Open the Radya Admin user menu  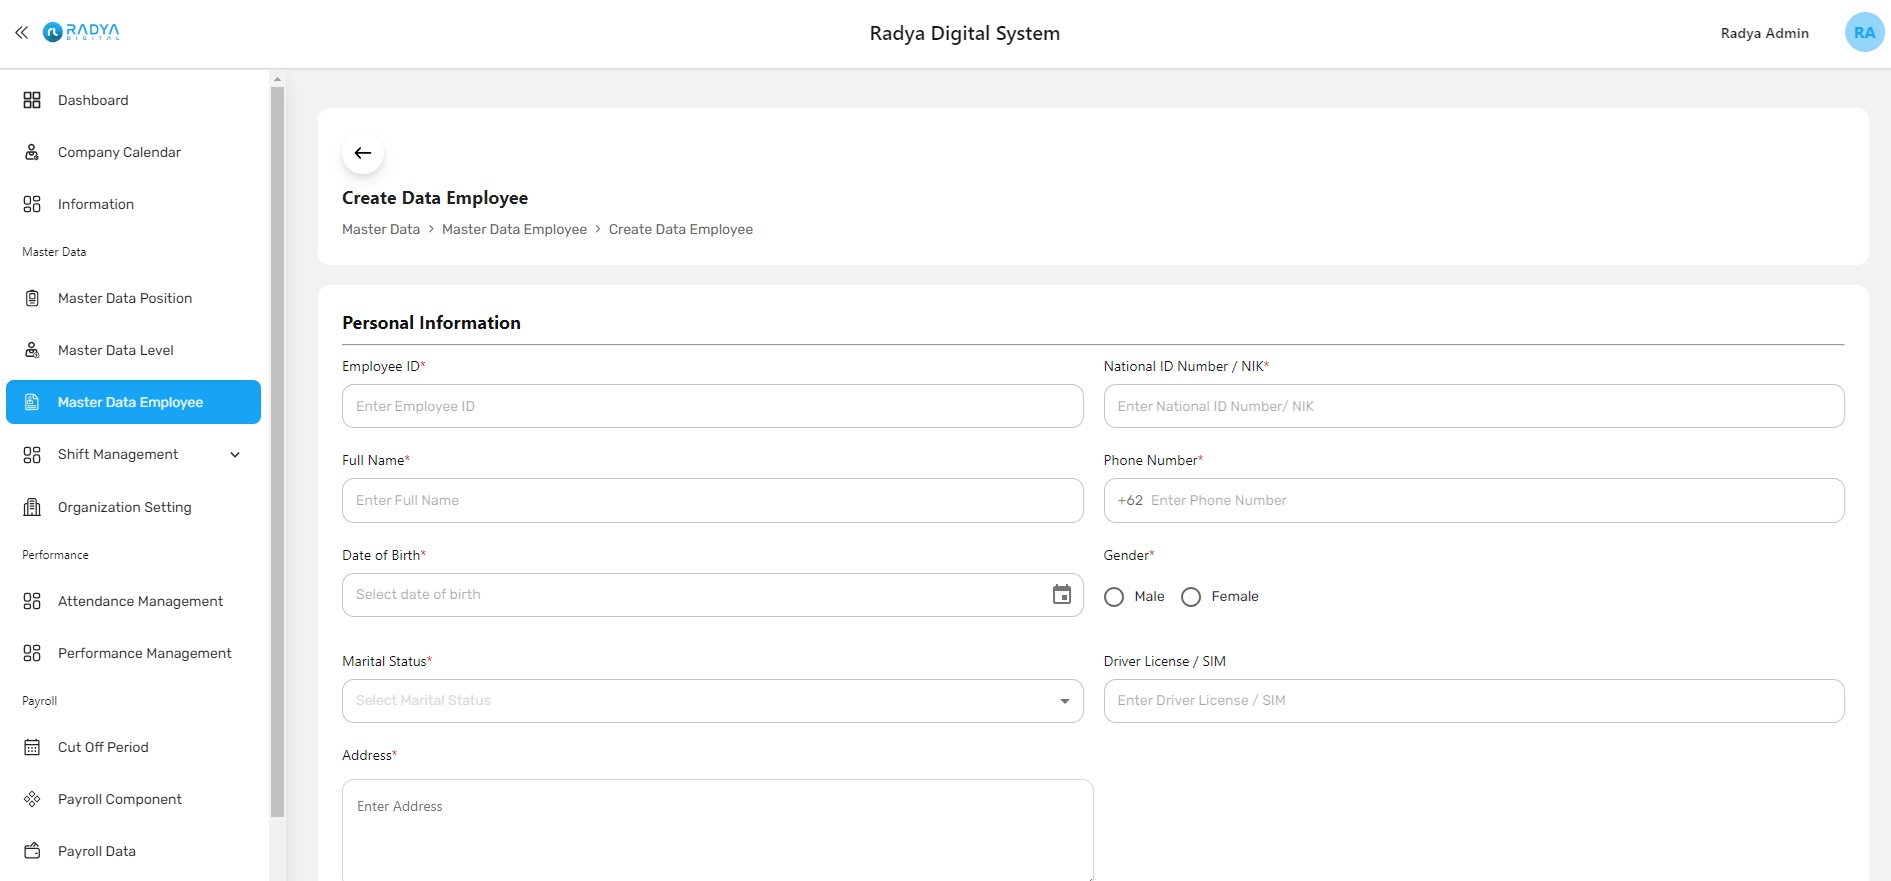[1764, 33]
